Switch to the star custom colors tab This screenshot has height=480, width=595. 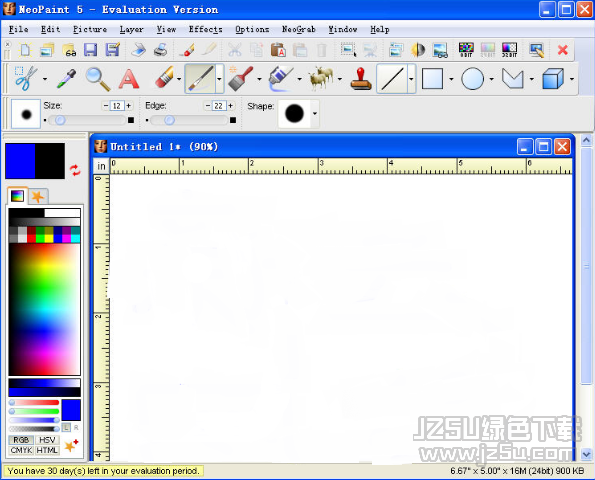click(38, 196)
